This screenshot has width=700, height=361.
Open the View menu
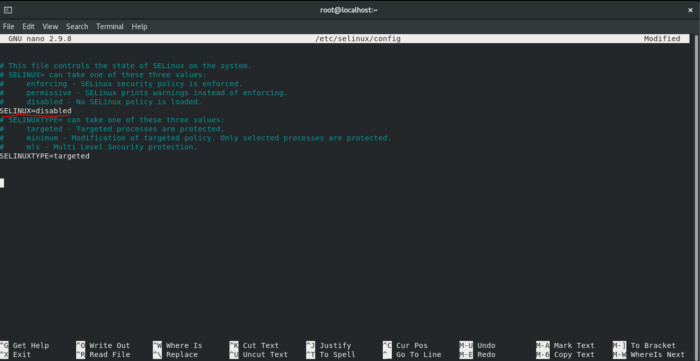coord(50,26)
